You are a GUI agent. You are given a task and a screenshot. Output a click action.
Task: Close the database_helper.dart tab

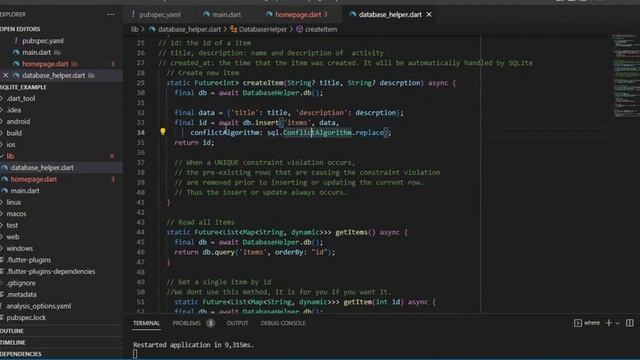click(429, 14)
